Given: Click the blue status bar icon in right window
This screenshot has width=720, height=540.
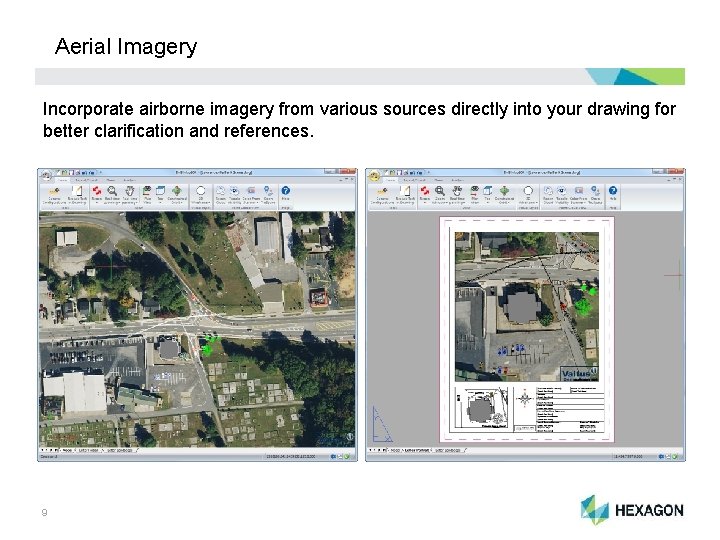Looking at the screenshot, I should pos(662,457).
